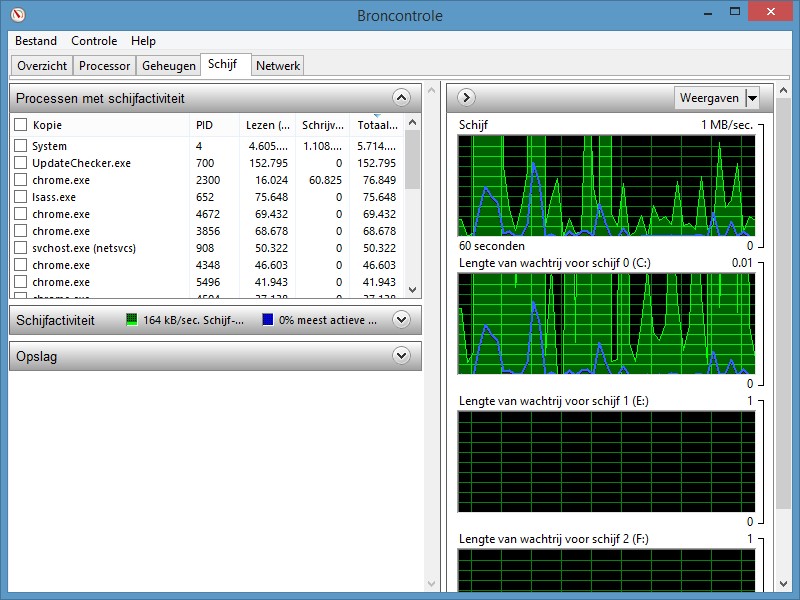The width and height of the screenshot is (800, 600).
Task: Select UpdateChecker.exe process row name
Action: click(81, 163)
